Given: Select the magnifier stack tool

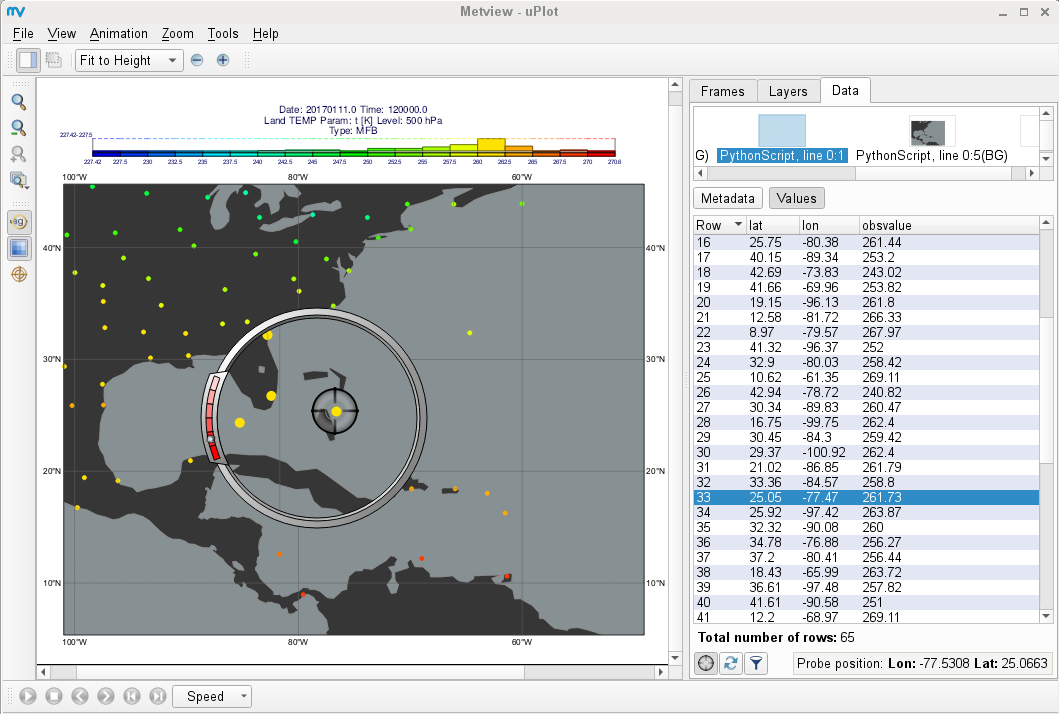Looking at the screenshot, I should click(19, 180).
